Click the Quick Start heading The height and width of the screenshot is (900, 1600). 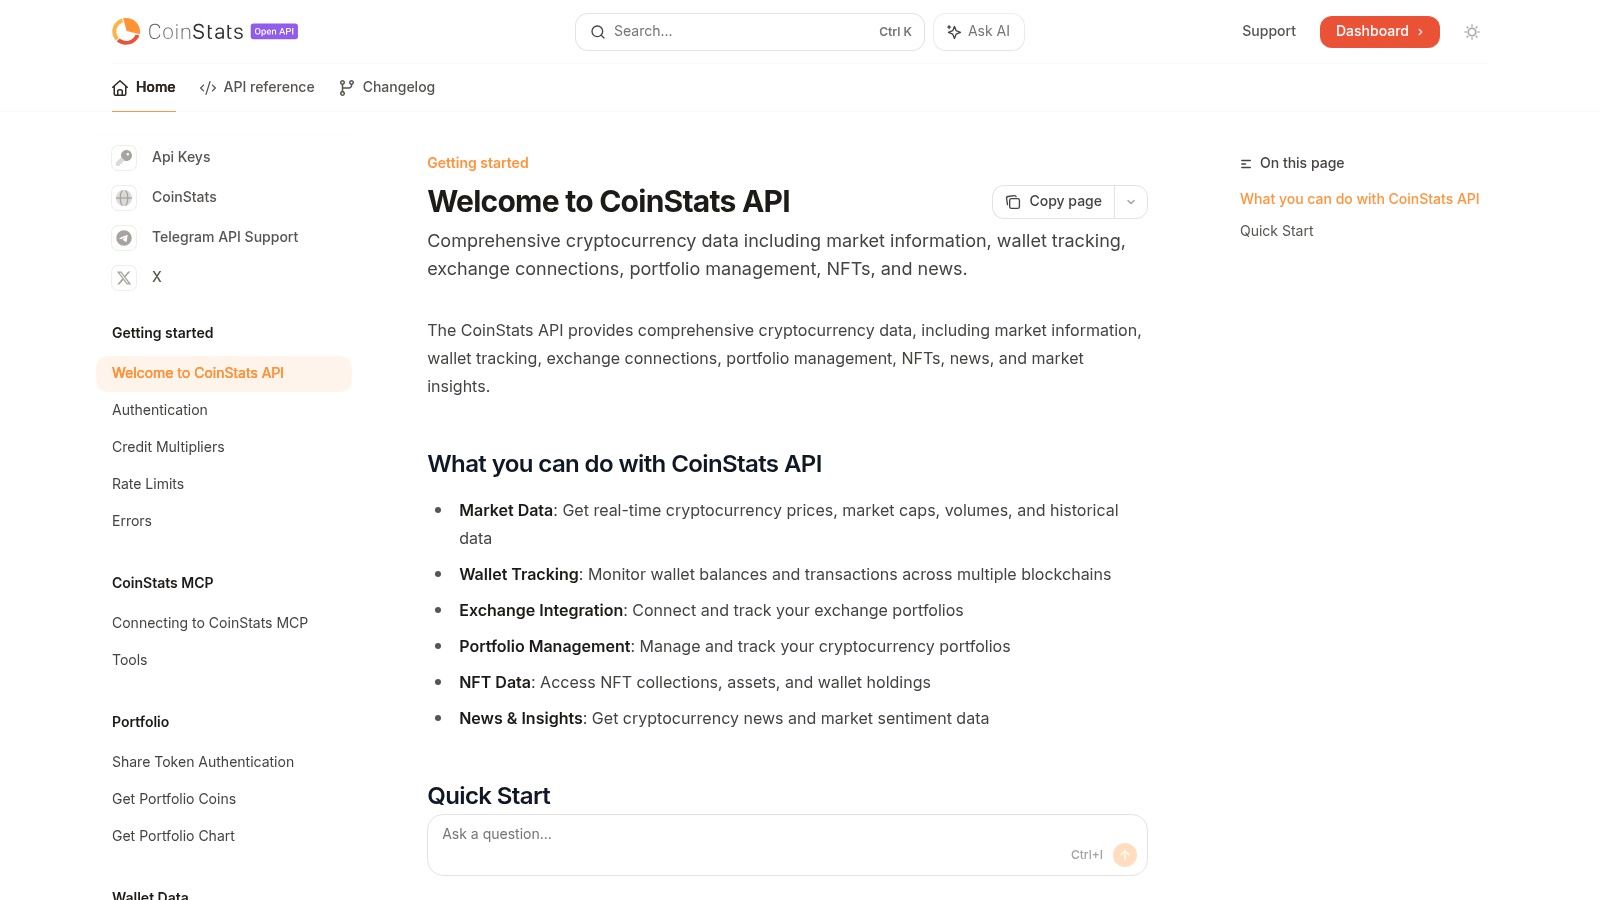[489, 796]
